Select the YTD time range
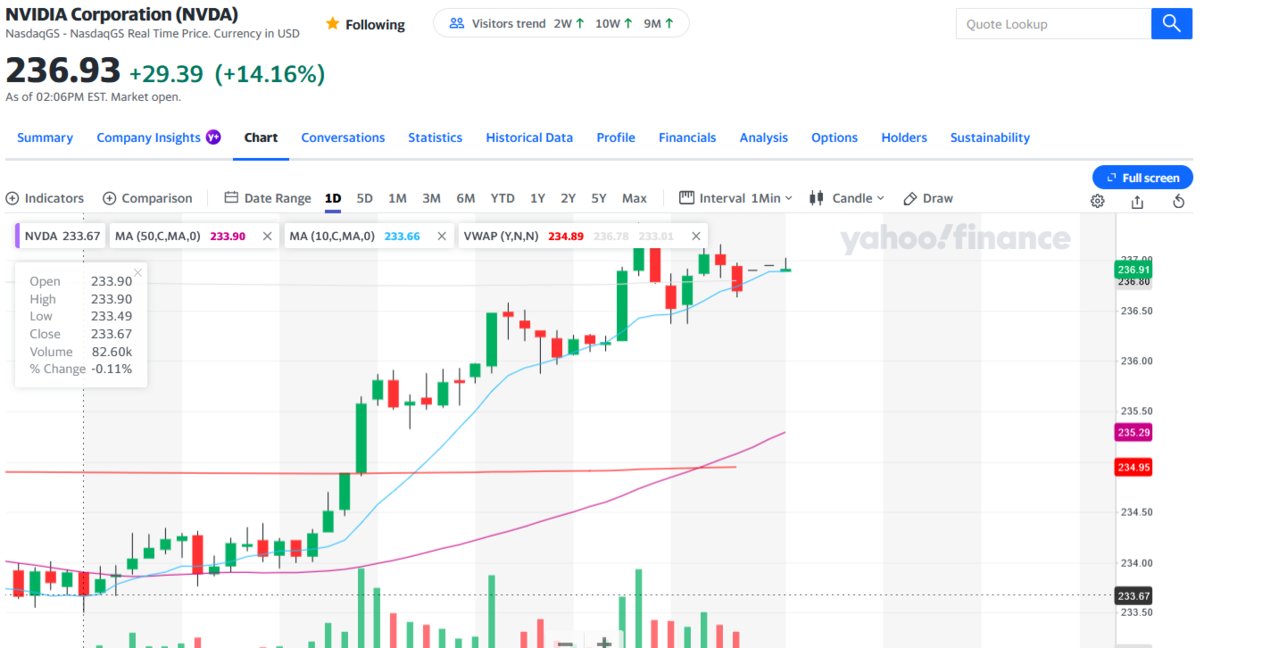The height and width of the screenshot is (648, 1279). pos(503,198)
